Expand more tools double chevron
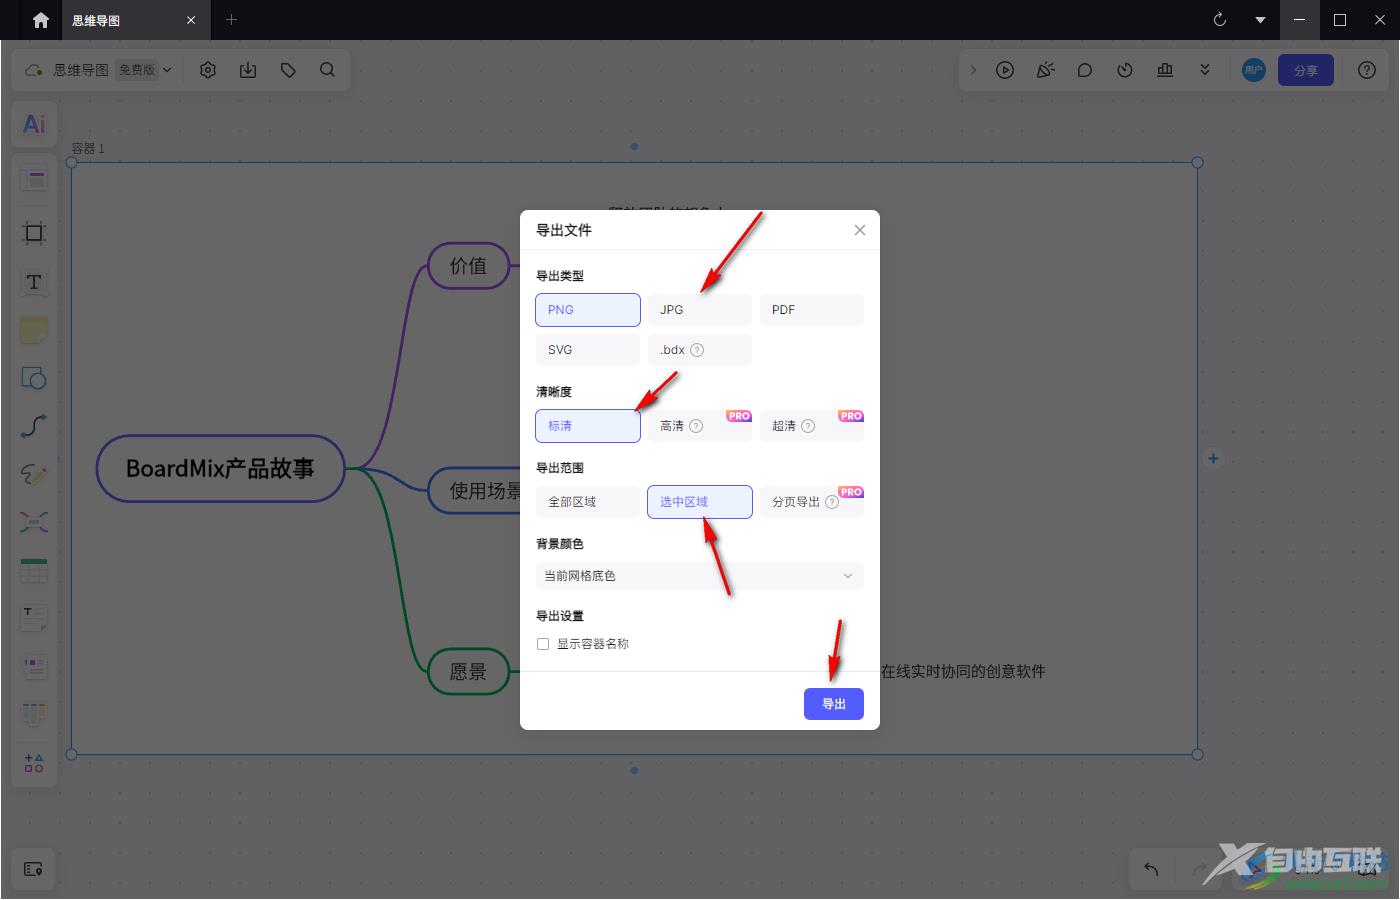The height and width of the screenshot is (900, 1400). pyautogui.click(x=1205, y=70)
